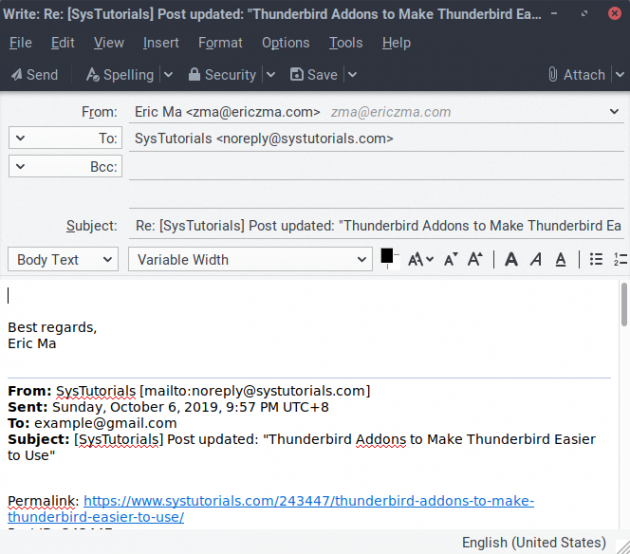Open the Edit menu
This screenshot has width=630, height=554.
point(63,43)
